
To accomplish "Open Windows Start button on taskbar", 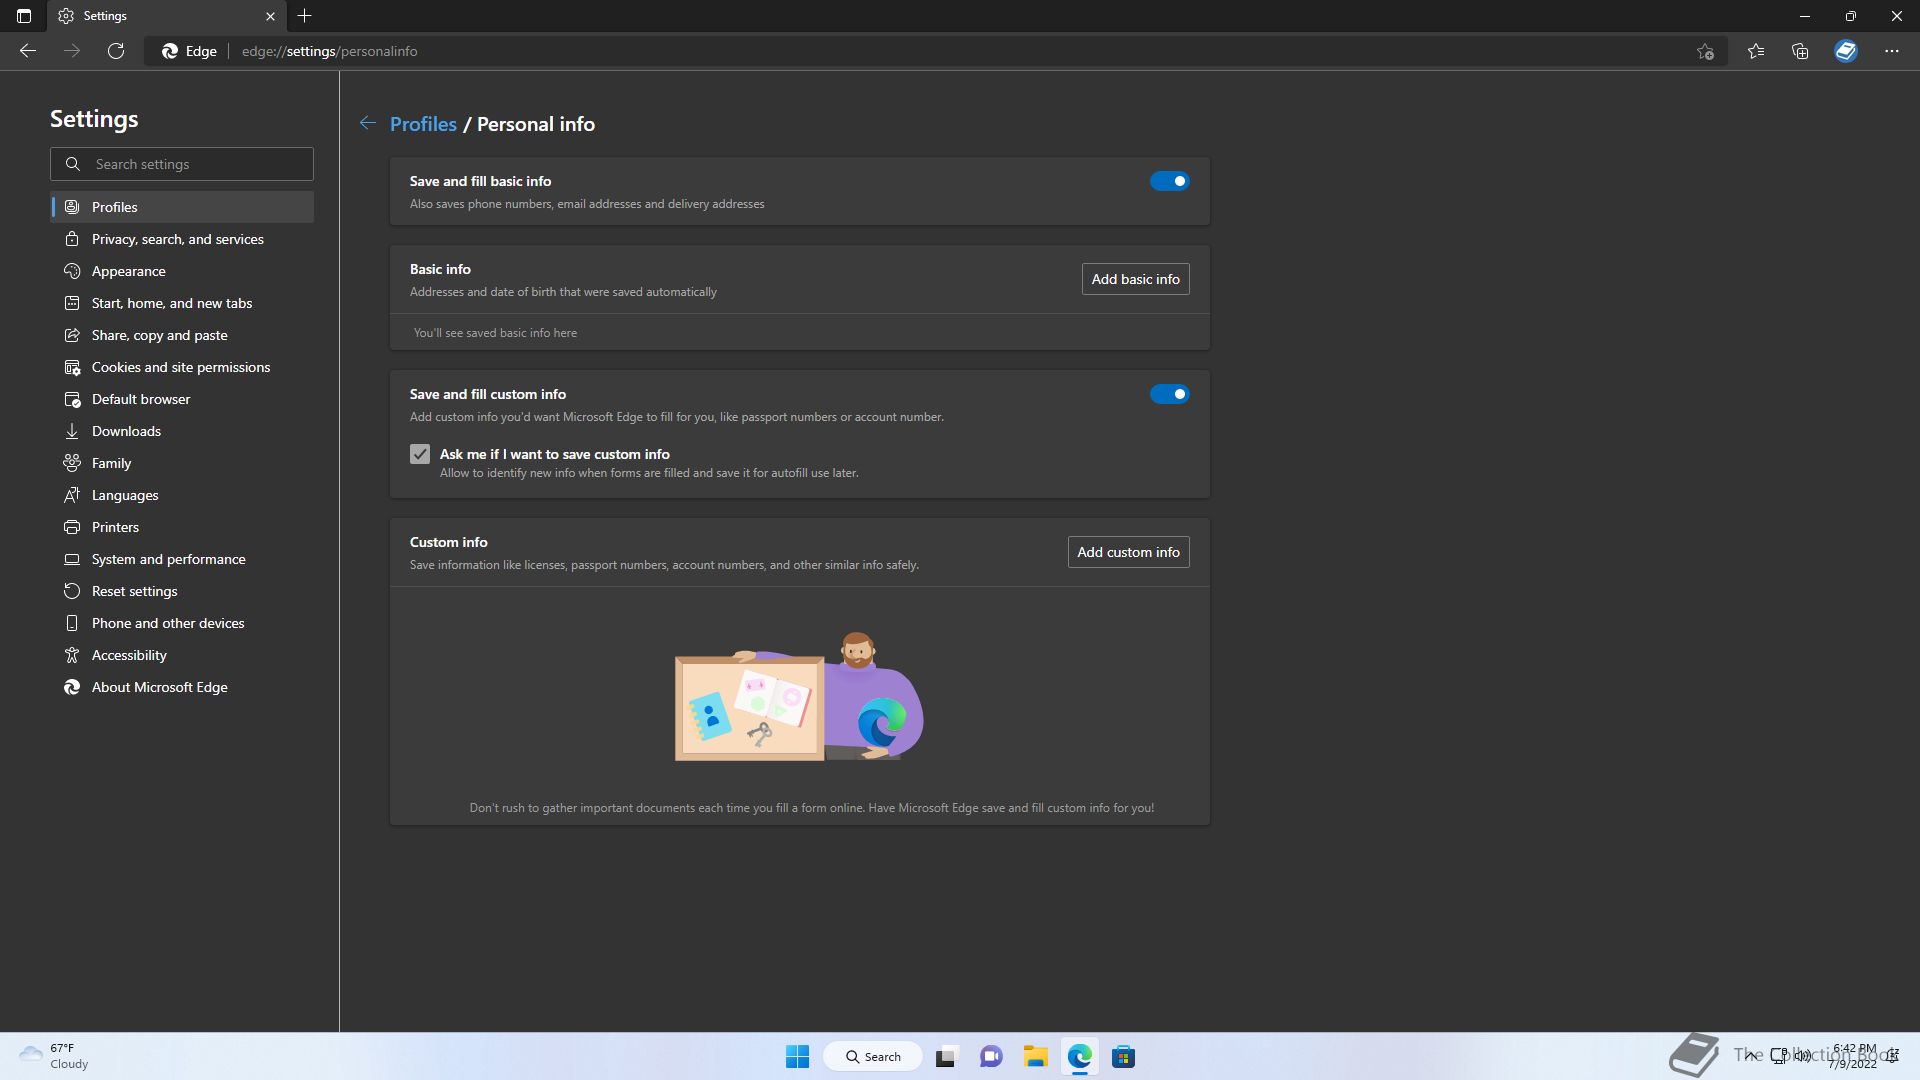I will click(797, 1056).
